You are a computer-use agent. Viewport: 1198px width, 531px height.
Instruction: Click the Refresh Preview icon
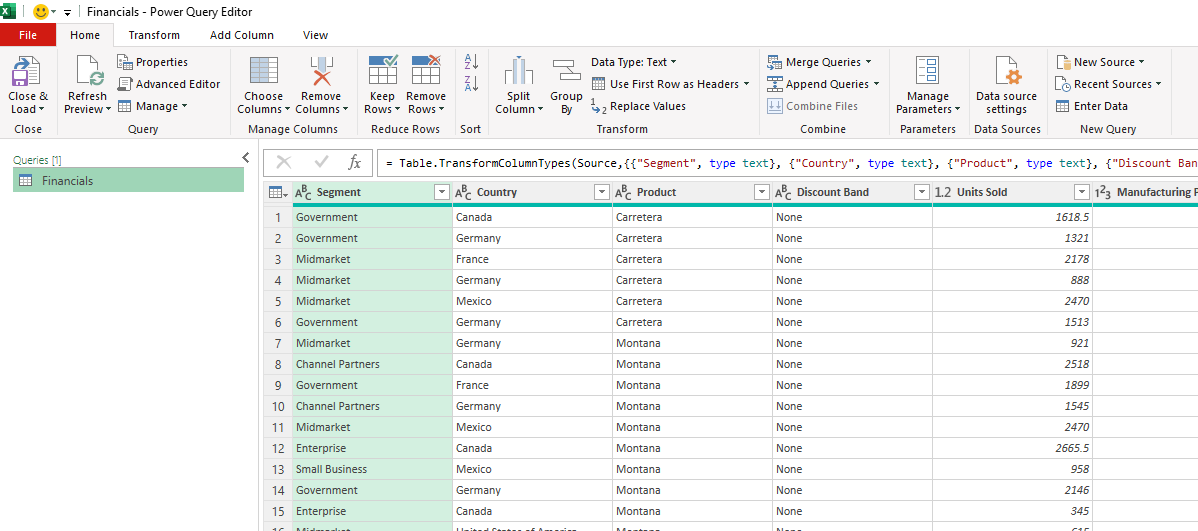(x=88, y=71)
